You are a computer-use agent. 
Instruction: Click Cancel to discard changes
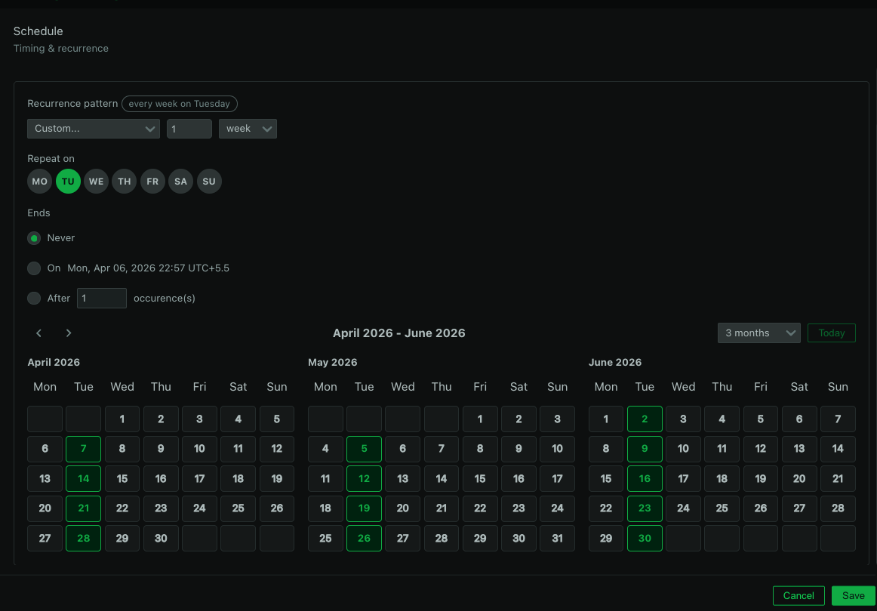(798, 595)
